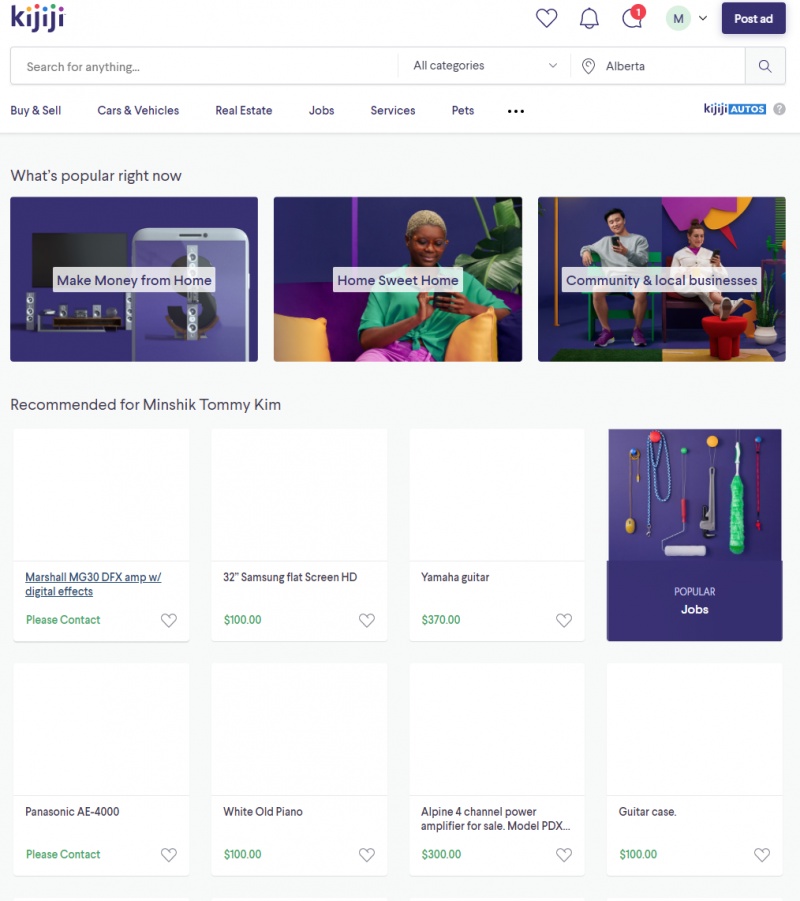Expand the All categories dropdown

(x=485, y=66)
